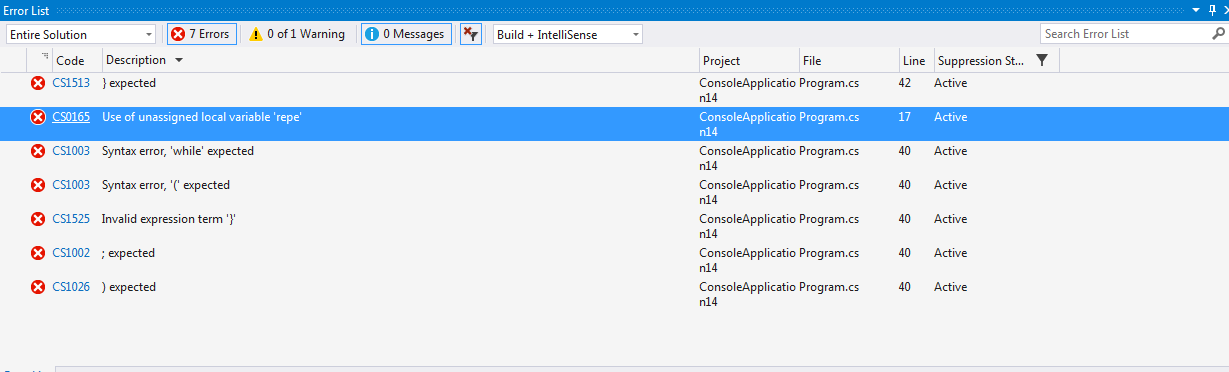Select 'Use of unassigned local variable' description
The width and height of the screenshot is (1229, 372).
tap(202, 117)
